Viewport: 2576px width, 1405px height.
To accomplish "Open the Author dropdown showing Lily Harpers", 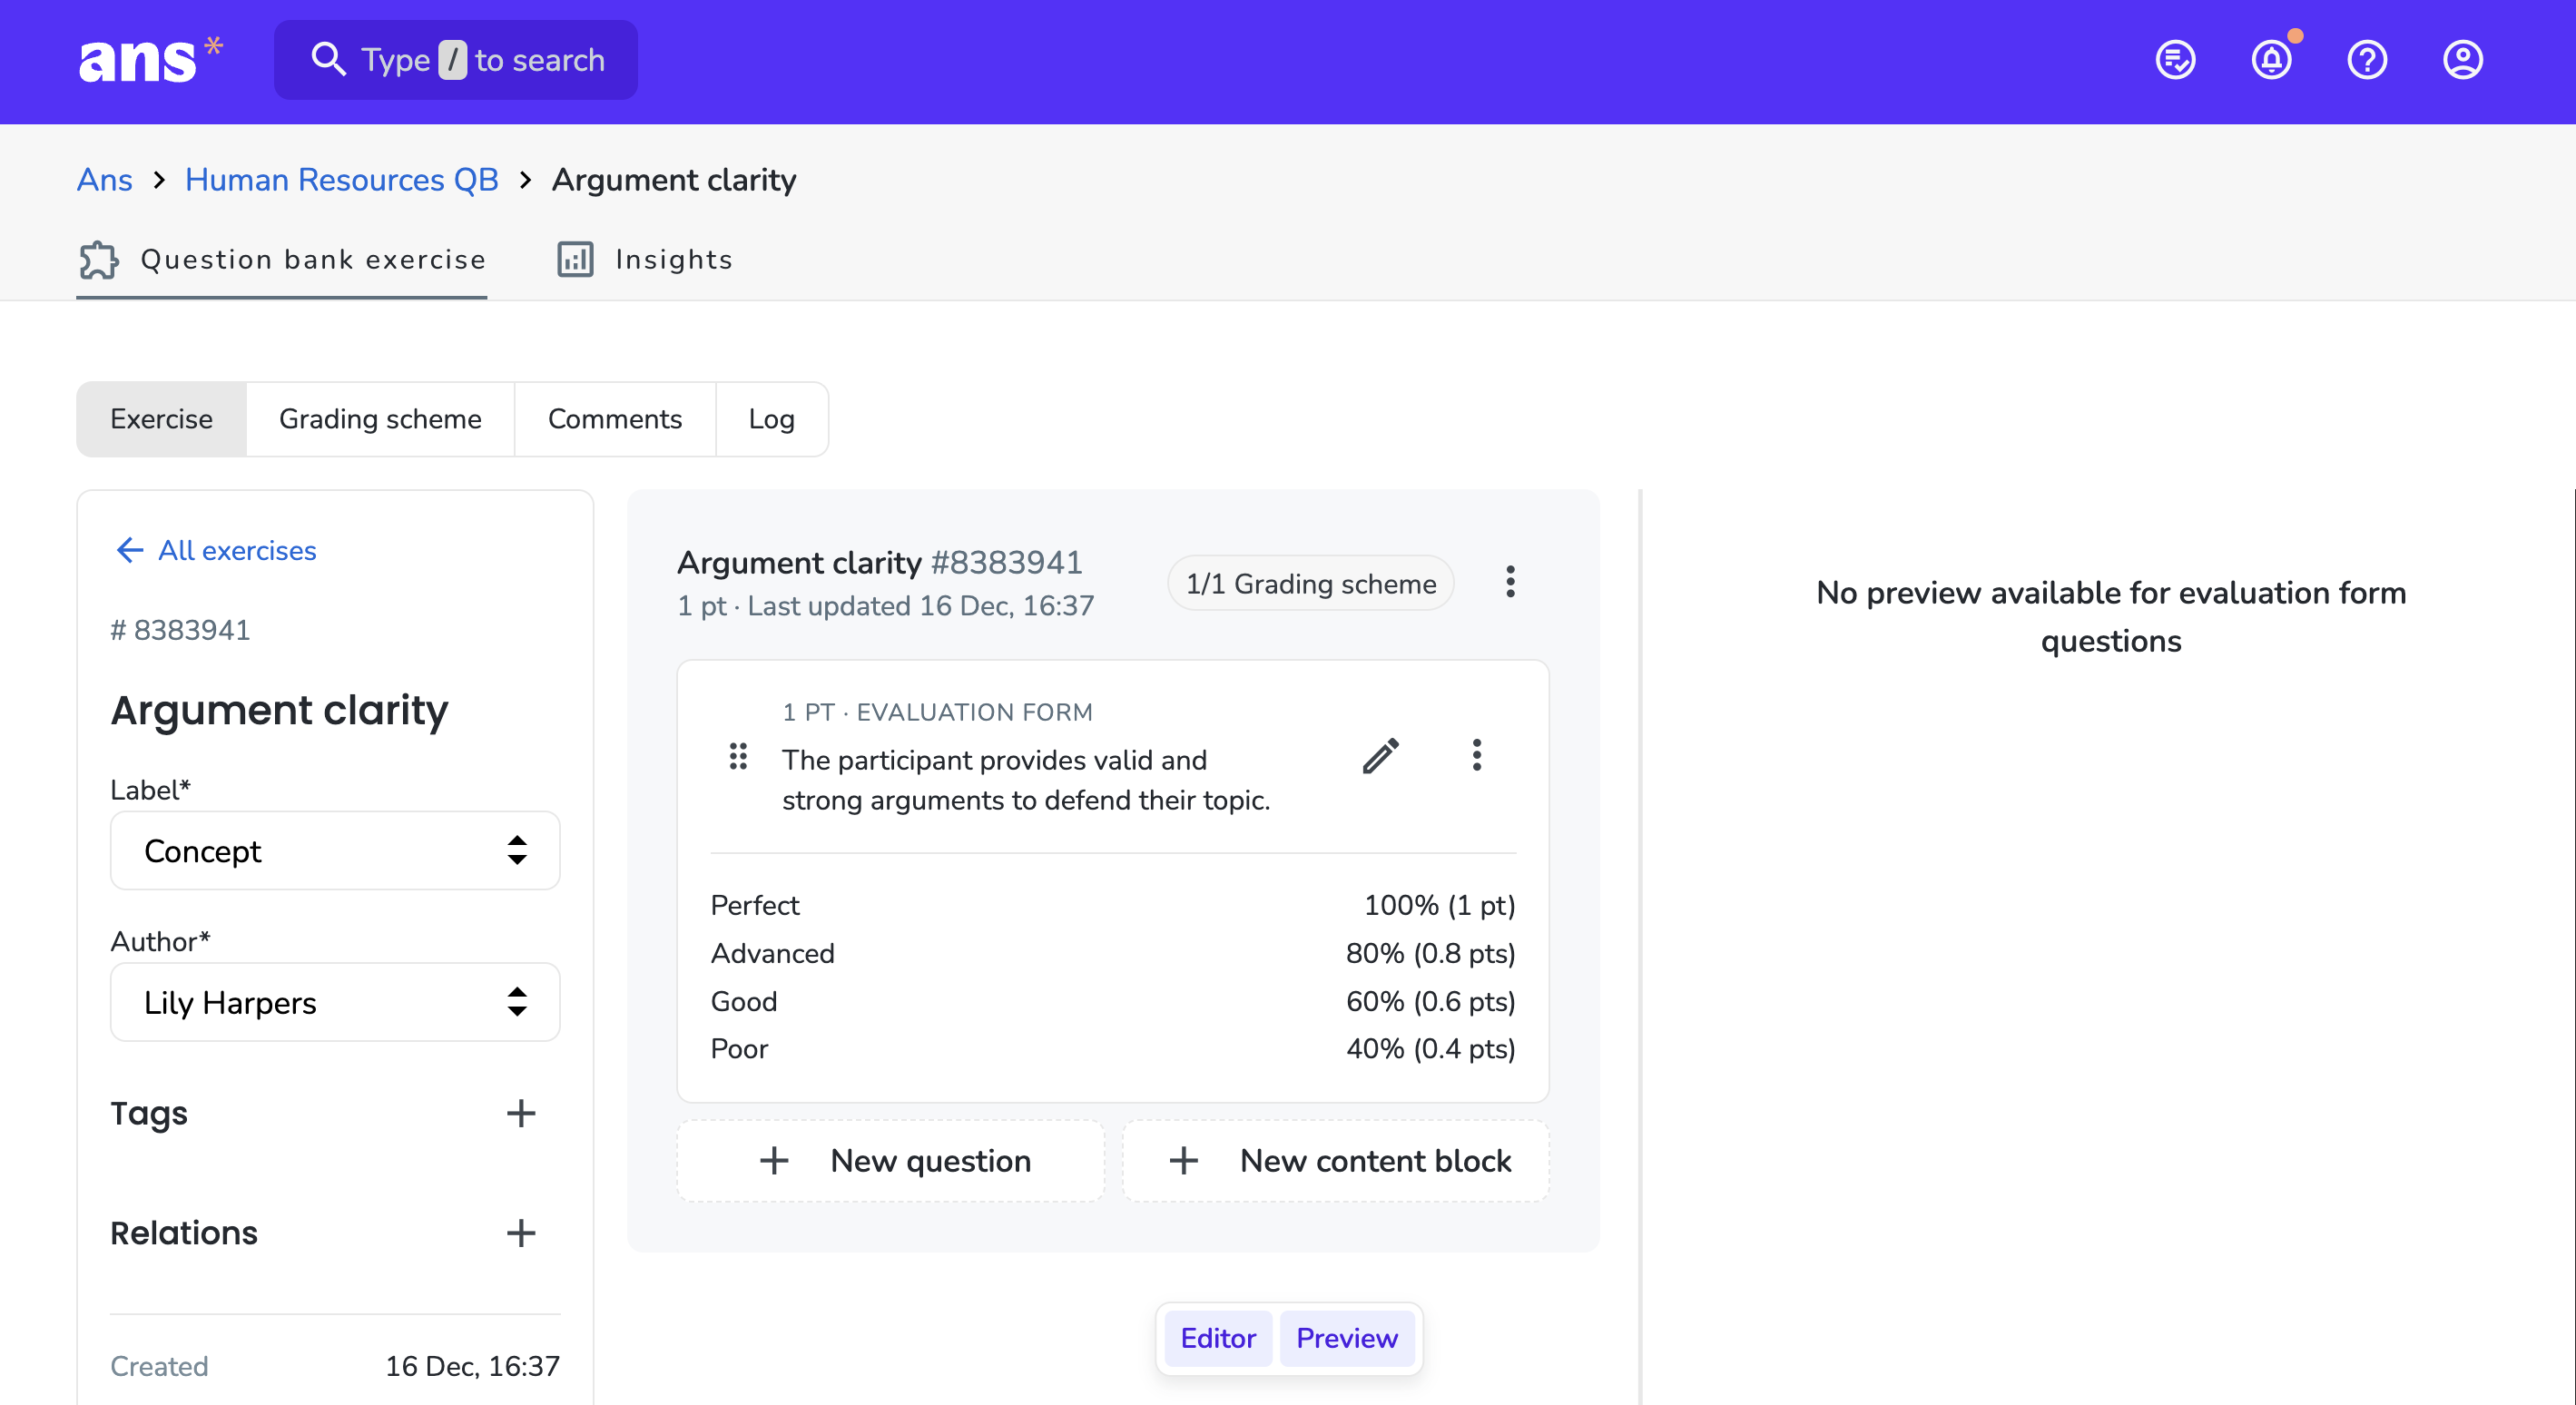I will pos(335,1002).
